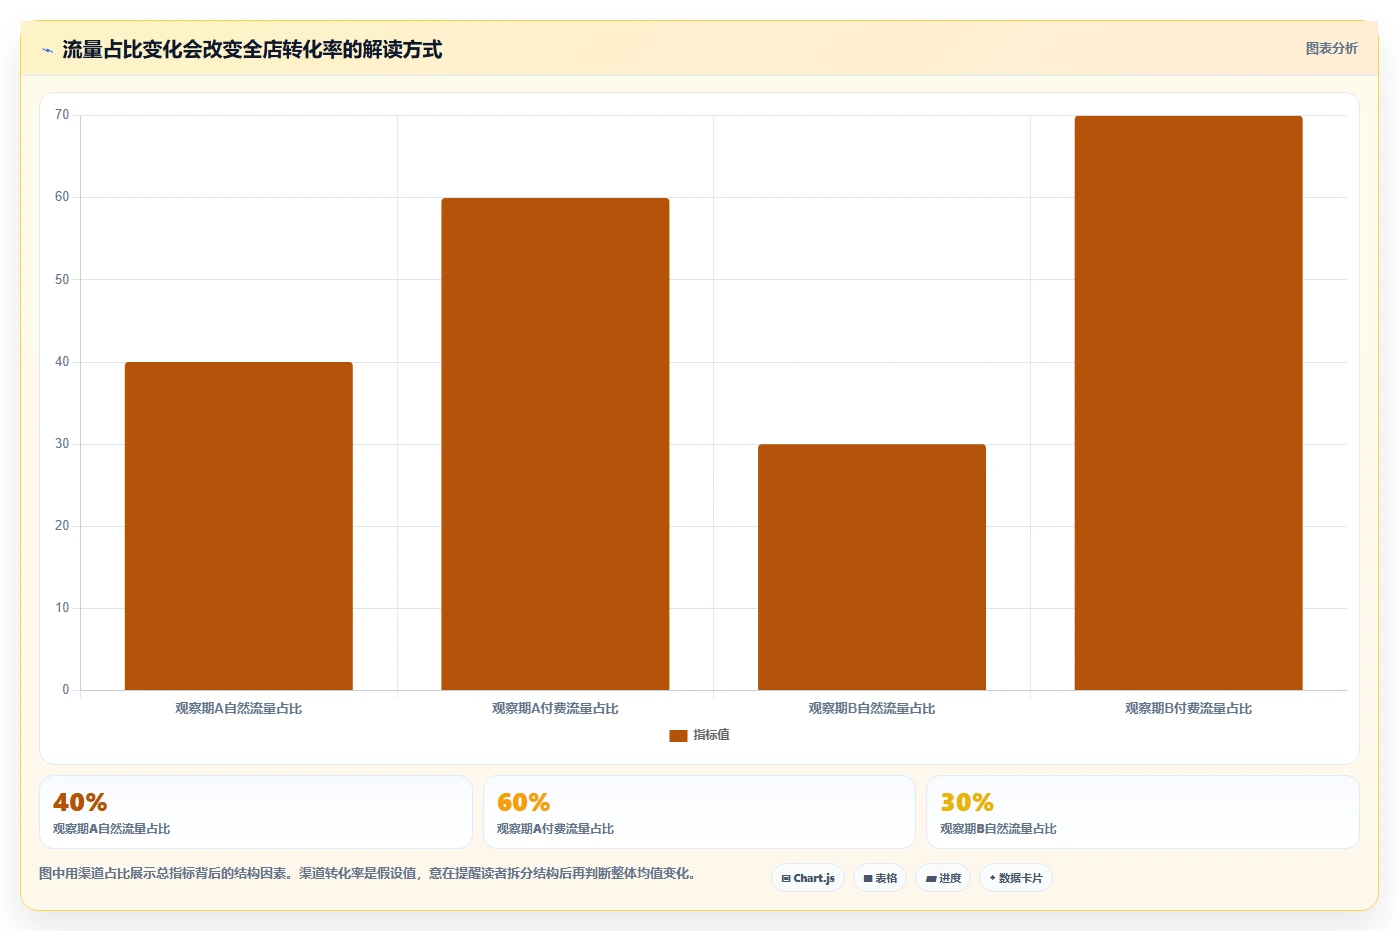The image size is (1399, 931).
Task: Click the y-axis label 50
Action: click(62, 280)
